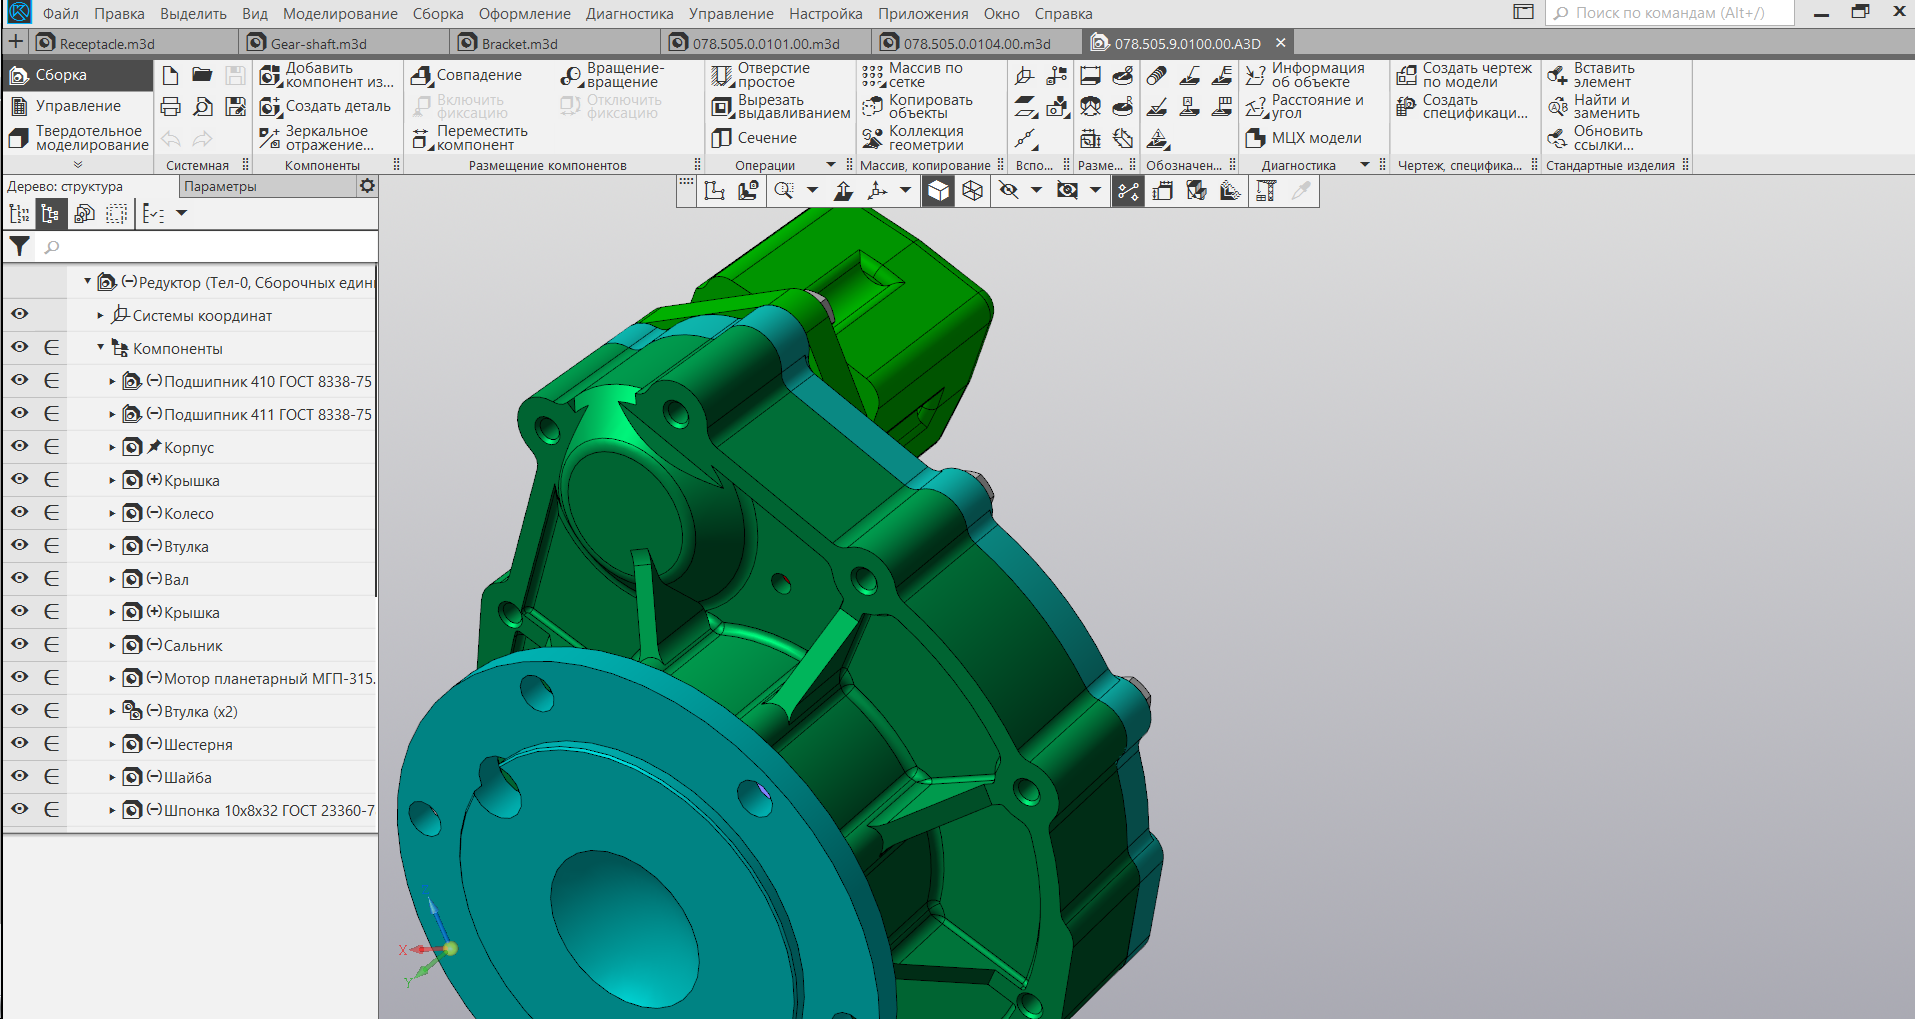Toggle eye icon for Системы координат
The height and width of the screenshot is (1019, 1915).
coord(19,314)
